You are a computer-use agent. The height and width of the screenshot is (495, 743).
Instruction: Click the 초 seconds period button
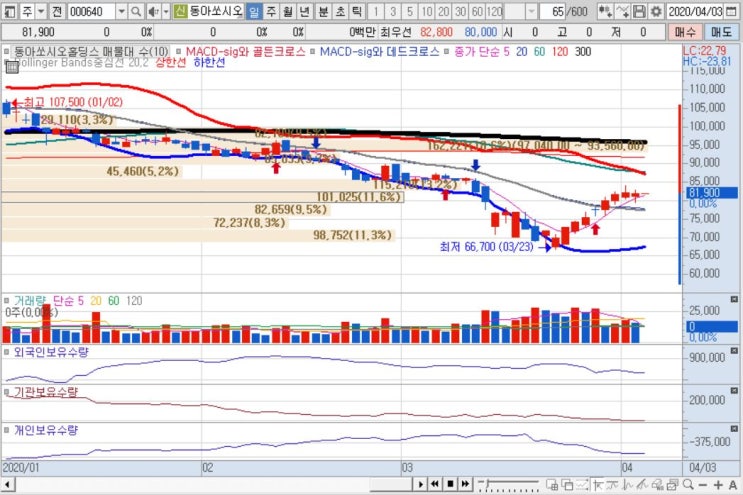[340, 11]
